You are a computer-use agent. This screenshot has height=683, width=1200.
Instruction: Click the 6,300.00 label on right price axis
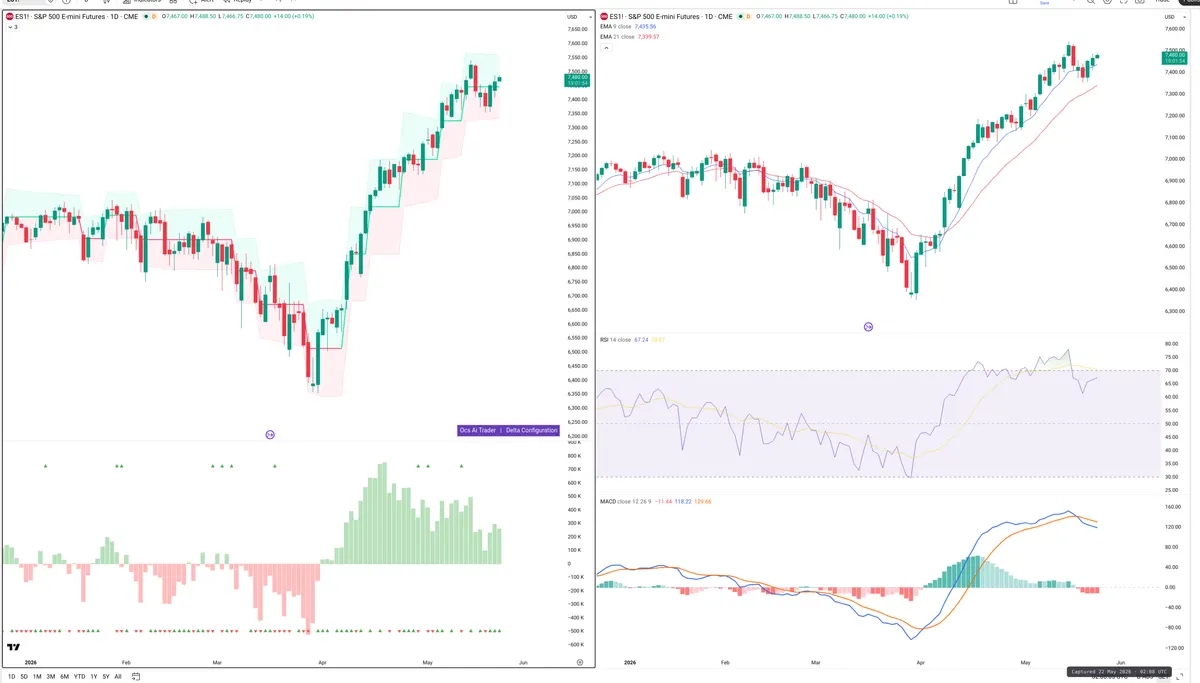(1176, 312)
